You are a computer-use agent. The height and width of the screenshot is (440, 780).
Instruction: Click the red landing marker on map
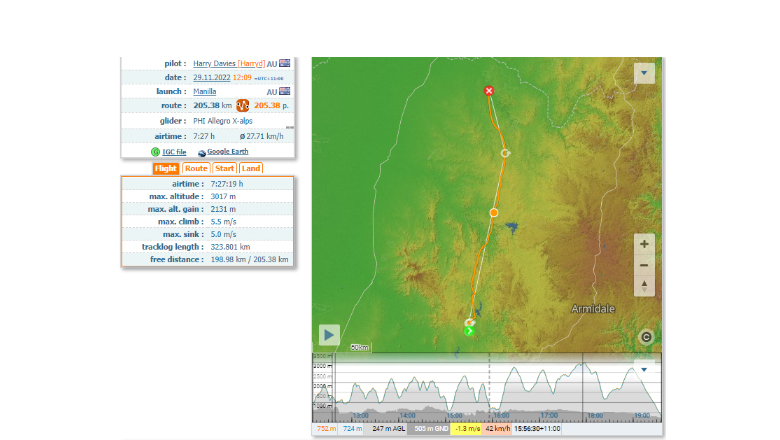coord(489,91)
